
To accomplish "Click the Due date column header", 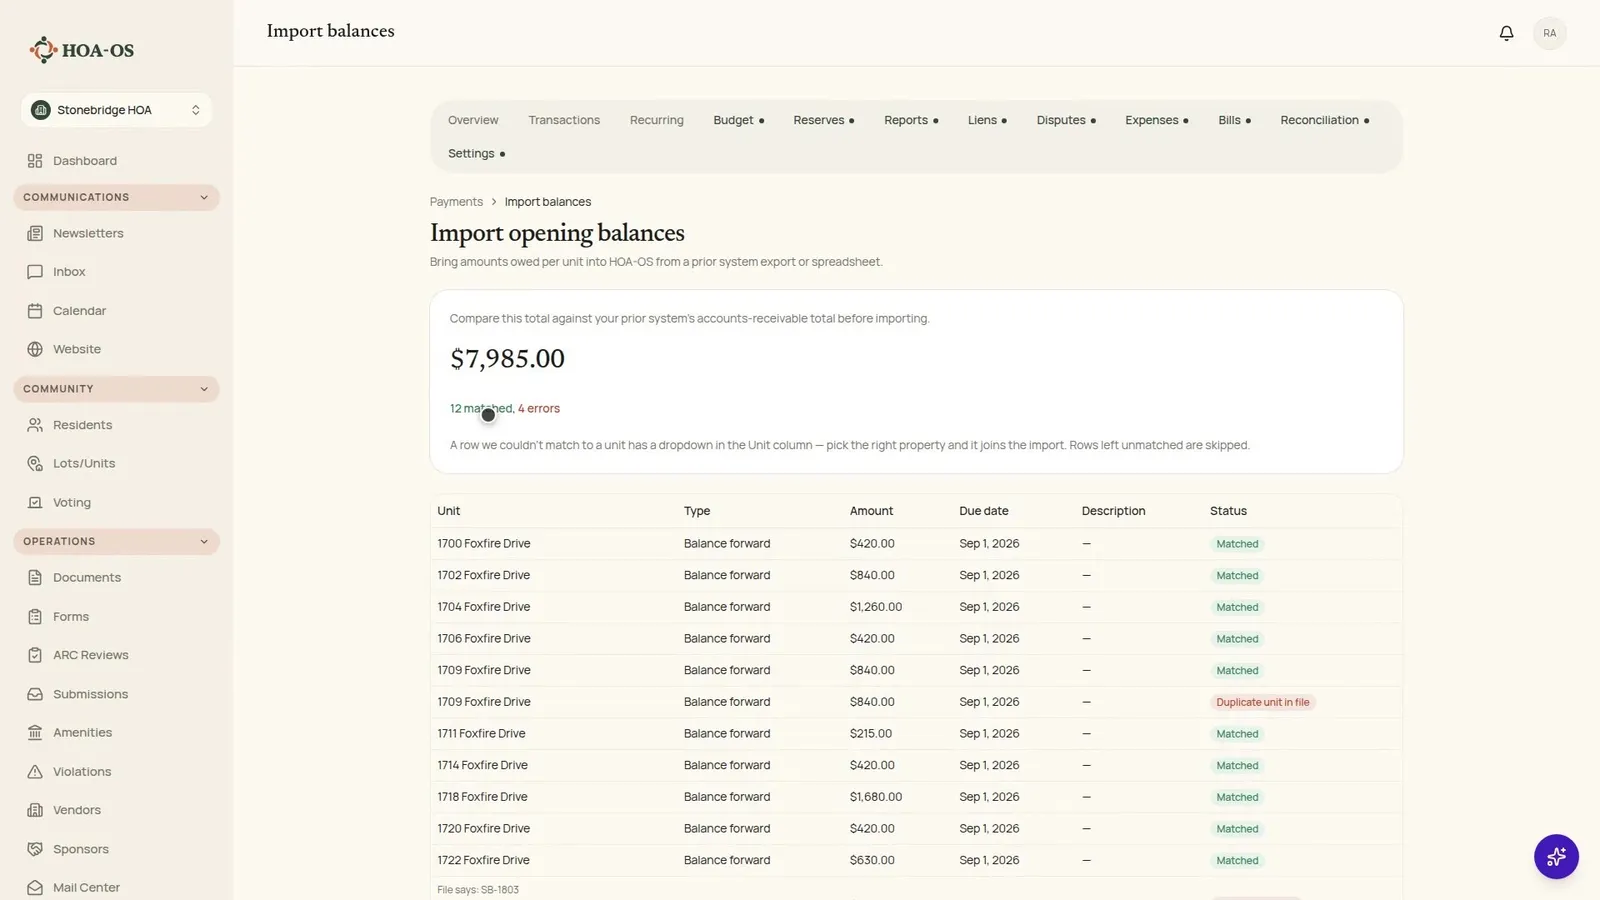I will 984,511.
